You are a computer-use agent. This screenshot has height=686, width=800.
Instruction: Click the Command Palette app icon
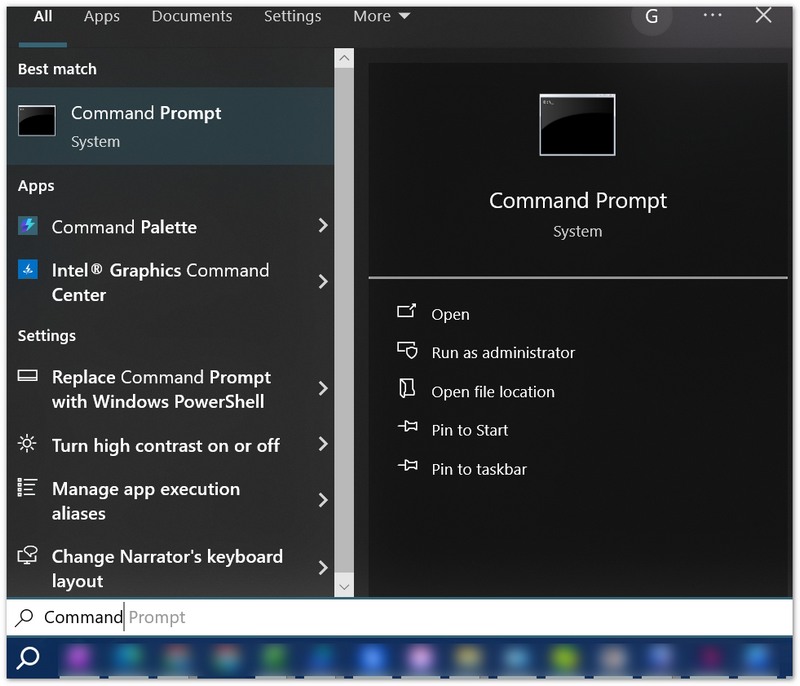pyautogui.click(x=28, y=225)
